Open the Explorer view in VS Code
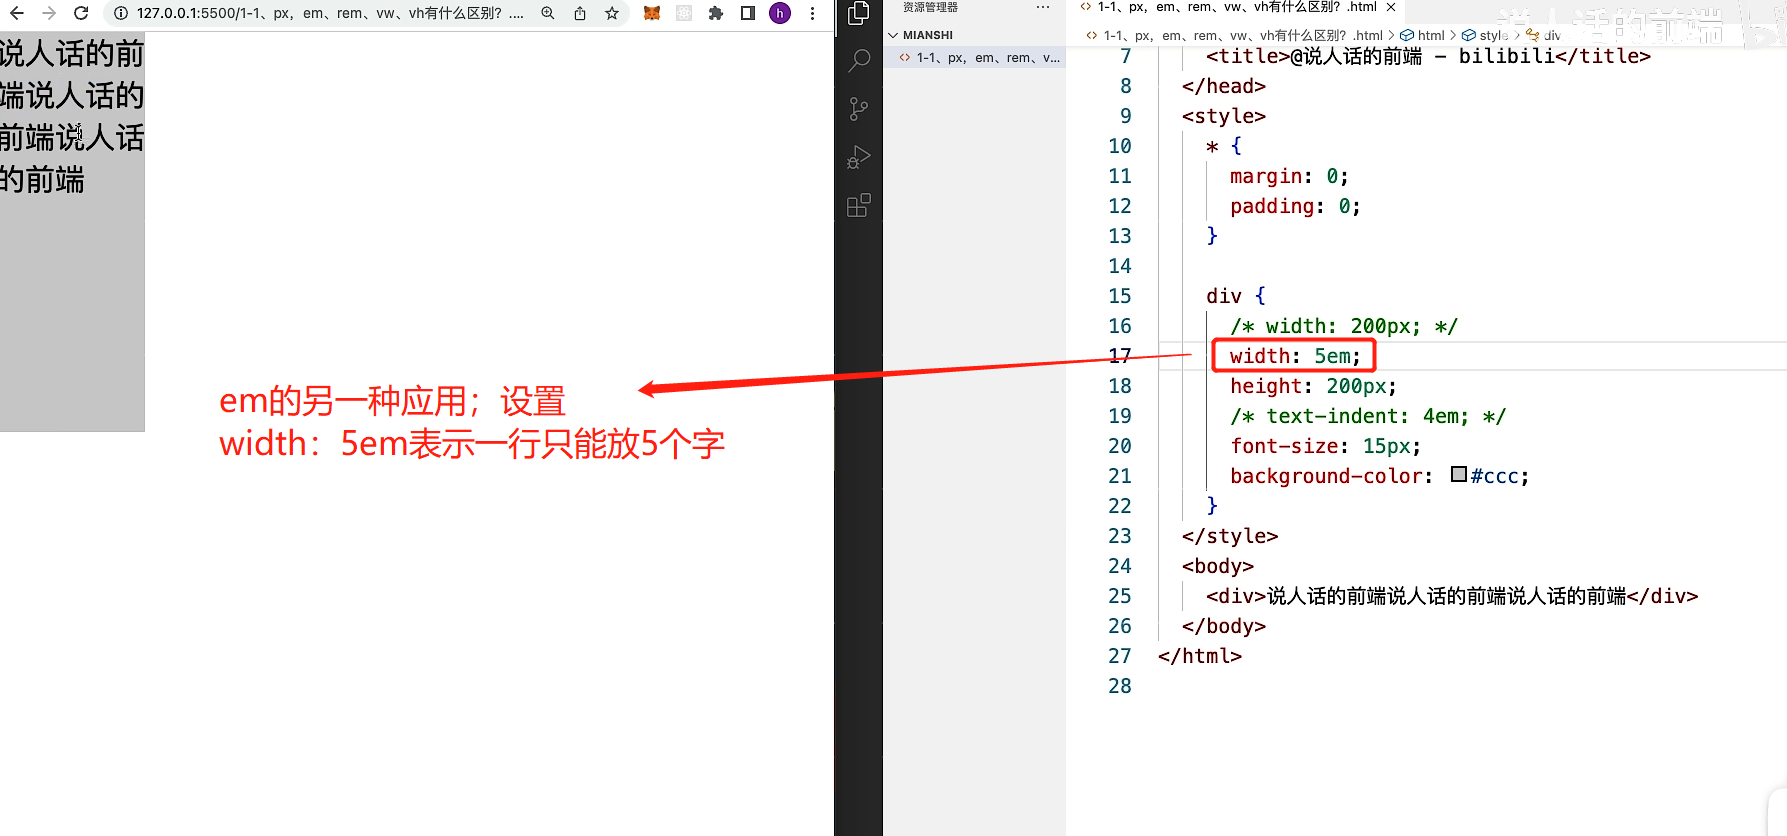The width and height of the screenshot is (1787, 836). pyautogui.click(x=859, y=13)
